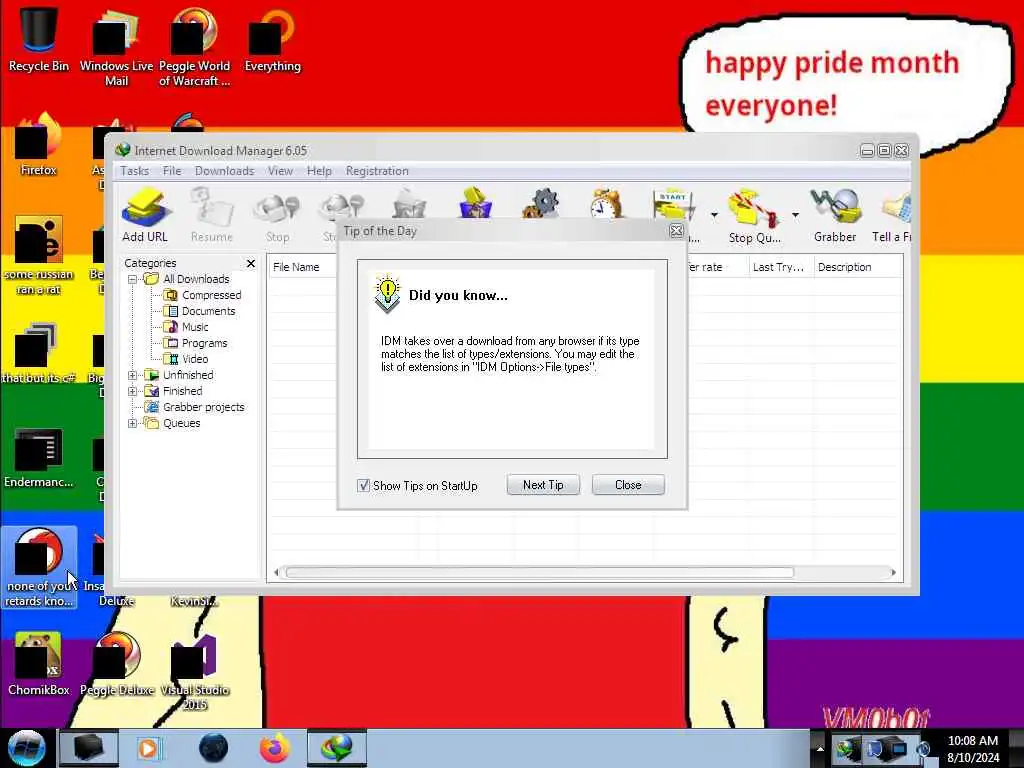This screenshot has width=1024, height=768.
Task: Open the View menu
Action: pyautogui.click(x=280, y=171)
